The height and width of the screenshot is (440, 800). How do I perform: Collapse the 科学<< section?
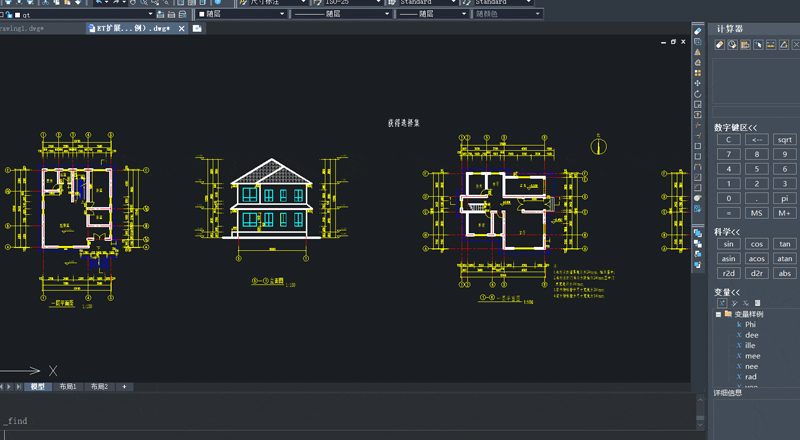(727, 231)
